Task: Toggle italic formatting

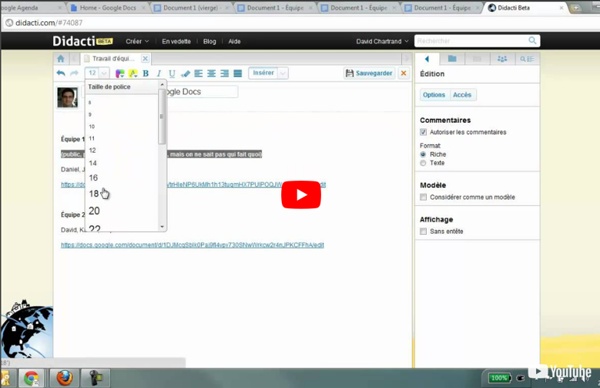Action: point(159,73)
